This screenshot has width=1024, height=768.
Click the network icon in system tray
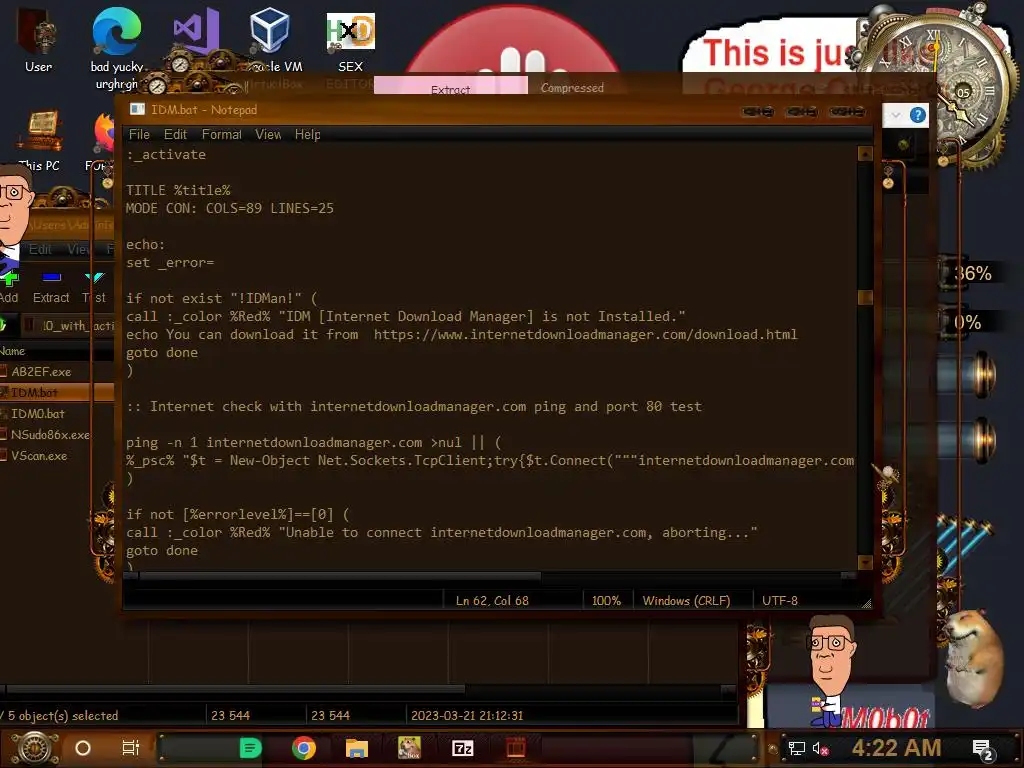tap(796, 748)
